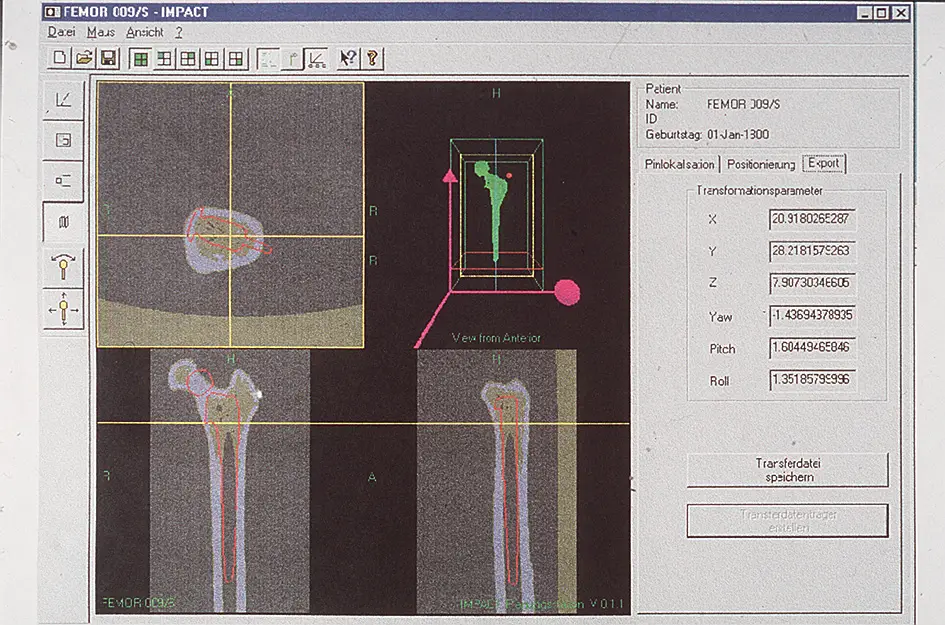Open help with the question mark icon
The width and height of the screenshot is (945, 625).
click(x=372, y=58)
